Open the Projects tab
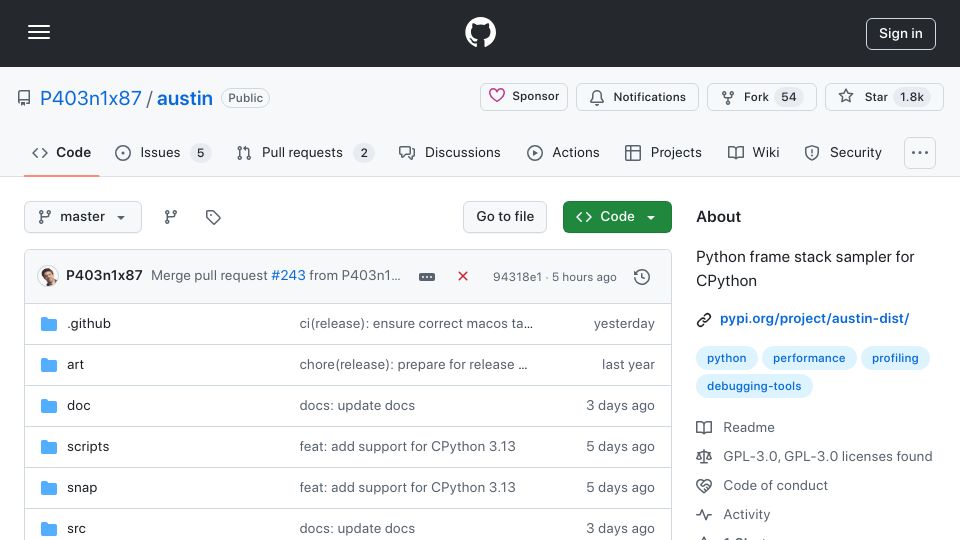960x540 pixels. click(663, 152)
